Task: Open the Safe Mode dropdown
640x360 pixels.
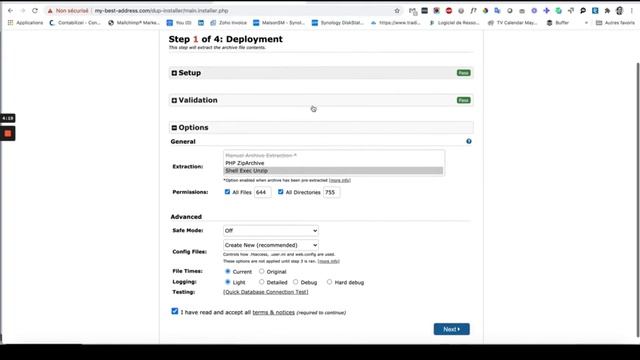Action: point(271,231)
